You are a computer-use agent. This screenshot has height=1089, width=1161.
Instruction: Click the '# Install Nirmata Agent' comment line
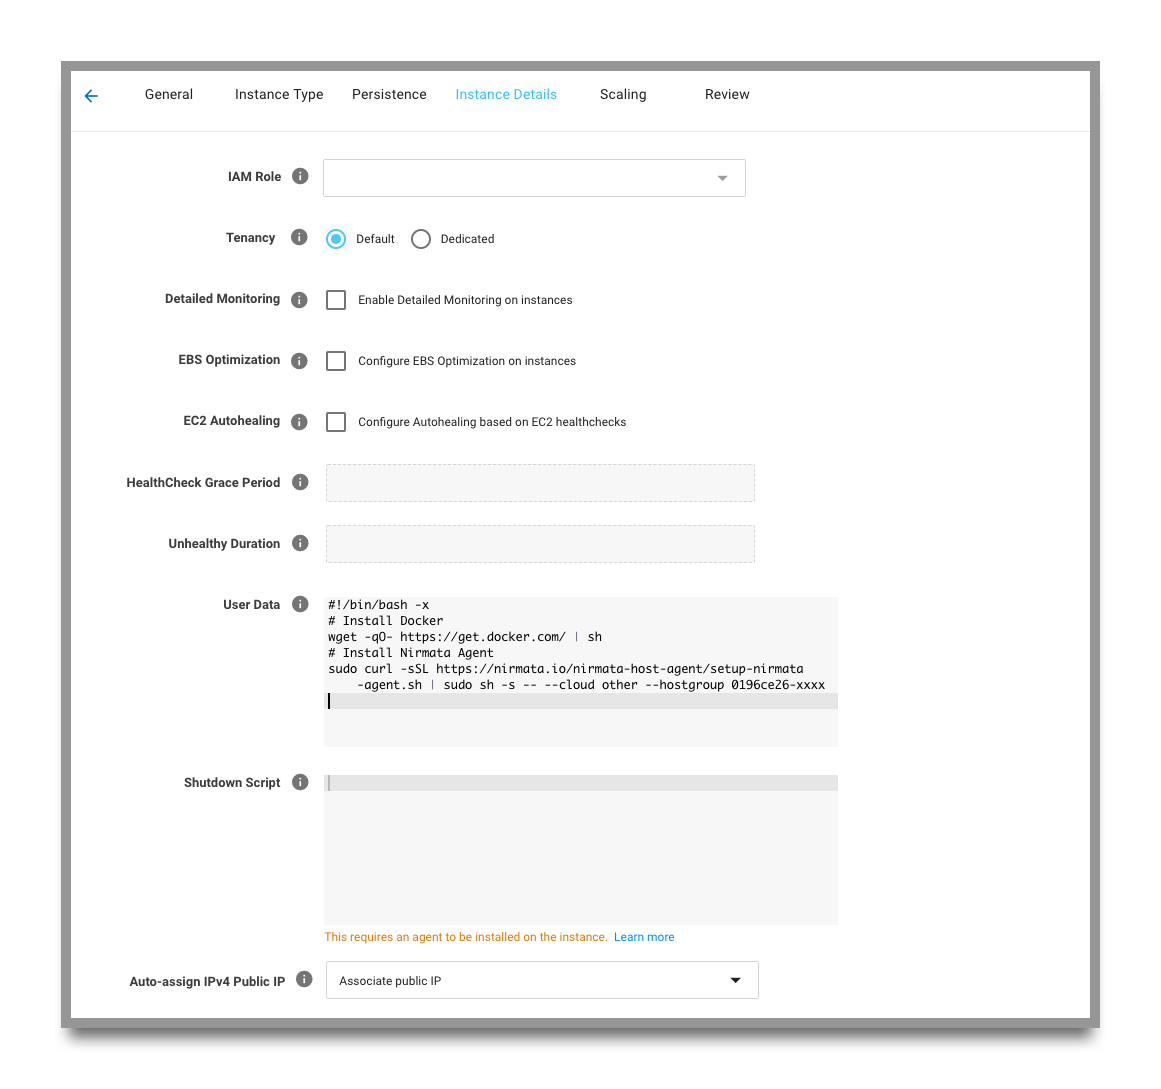[411, 653]
